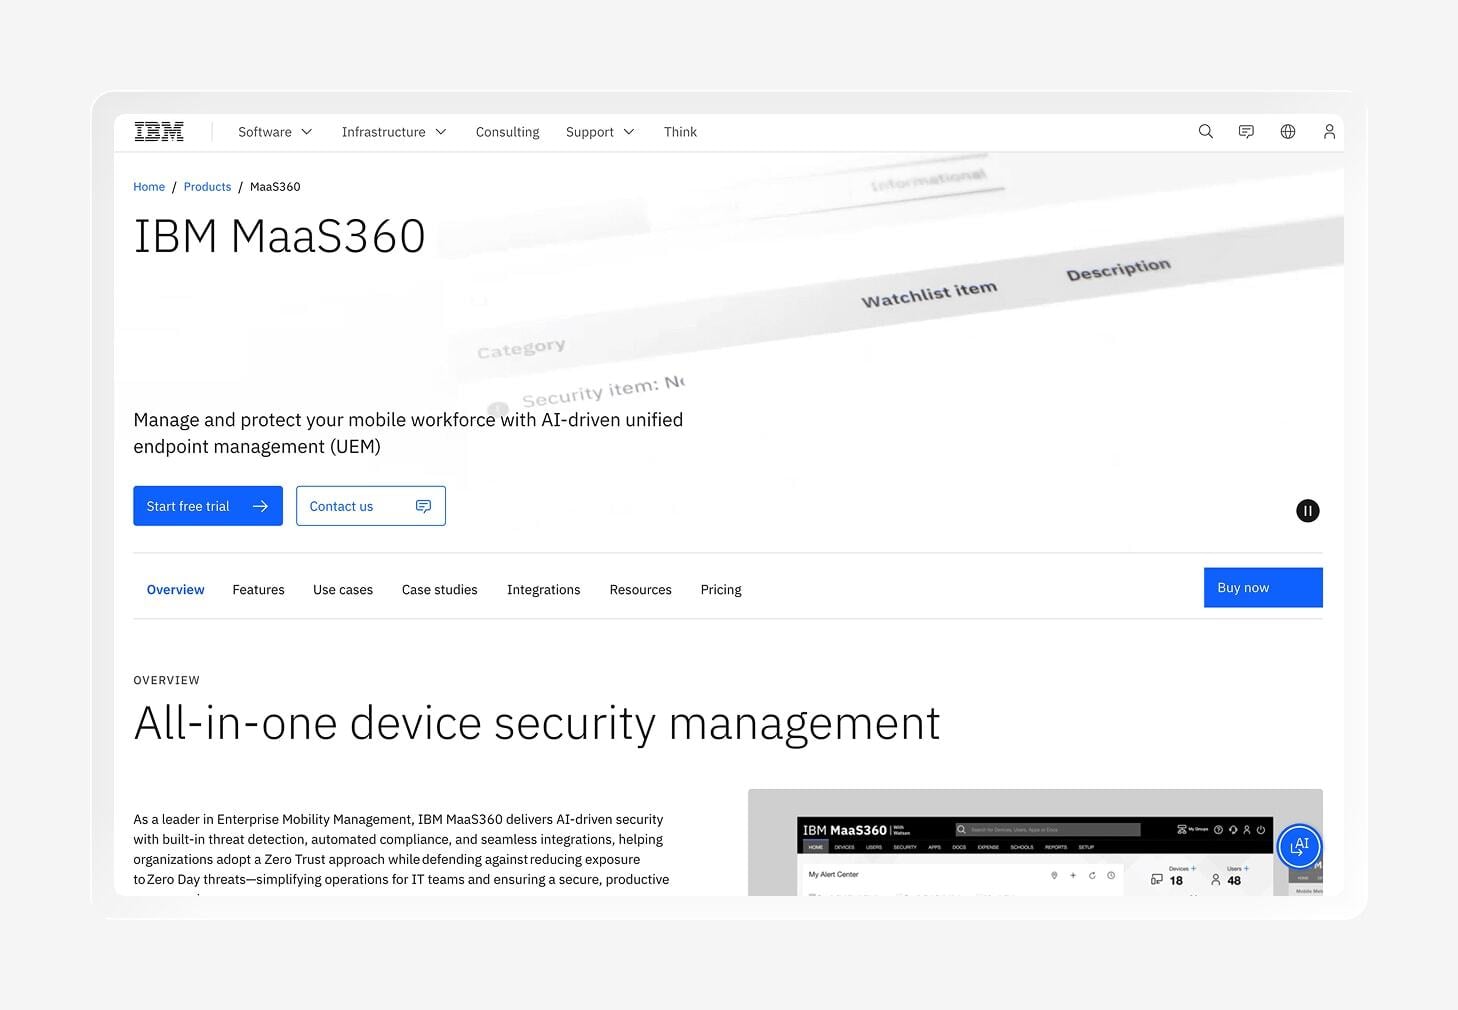Open the chat icon in header
The width and height of the screenshot is (1458, 1010).
pyautogui.click(x=1246, y=131)
